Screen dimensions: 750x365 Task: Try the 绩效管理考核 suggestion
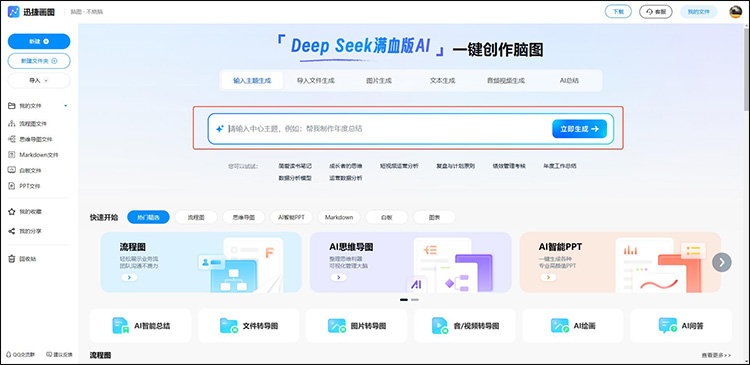click(509, 166)
